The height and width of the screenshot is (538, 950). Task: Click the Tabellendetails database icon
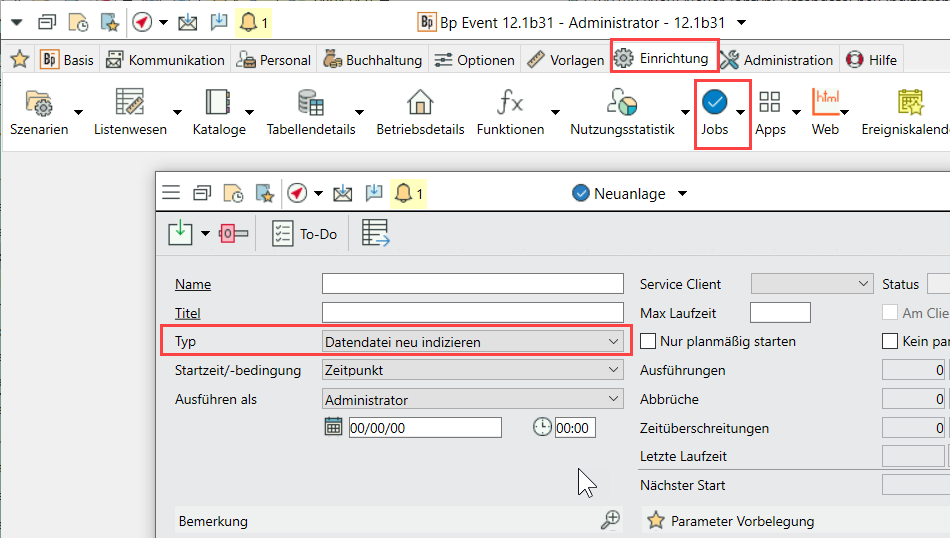tap(310, 102)
